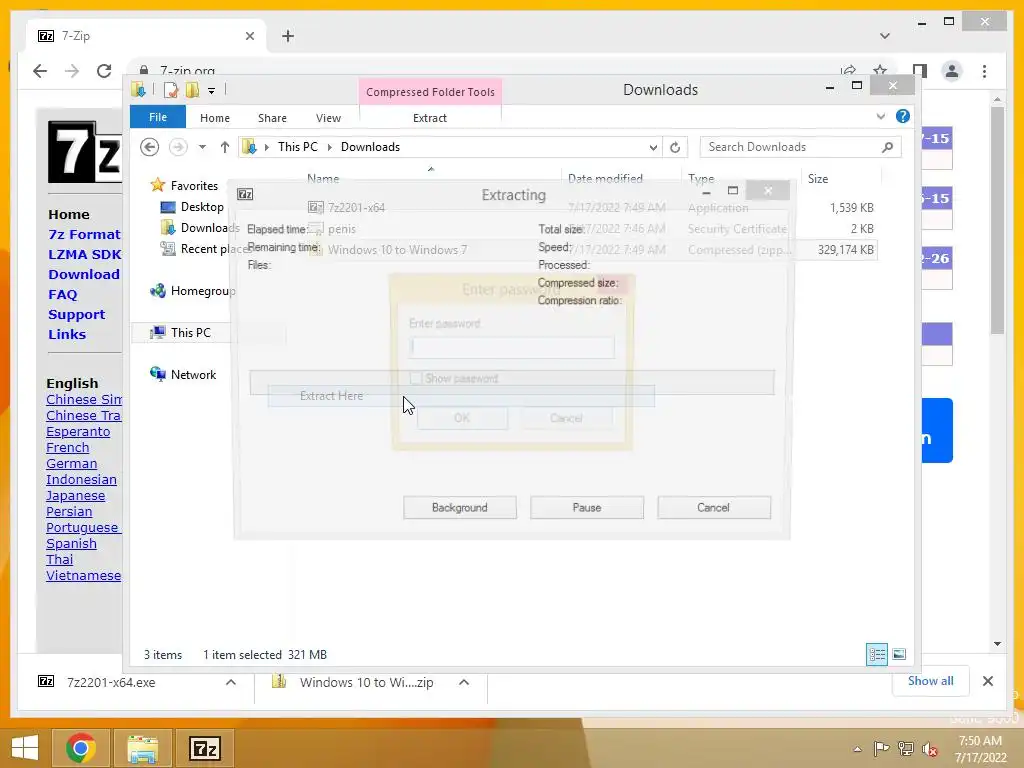Go back in Chrome browser
Viewport: 1024px width, 768px height.
40,71
